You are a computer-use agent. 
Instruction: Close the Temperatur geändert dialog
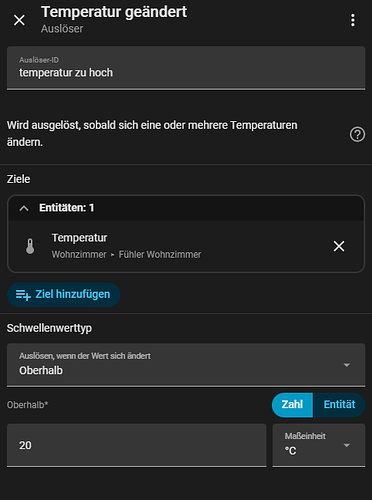click(x=19, y=20)
